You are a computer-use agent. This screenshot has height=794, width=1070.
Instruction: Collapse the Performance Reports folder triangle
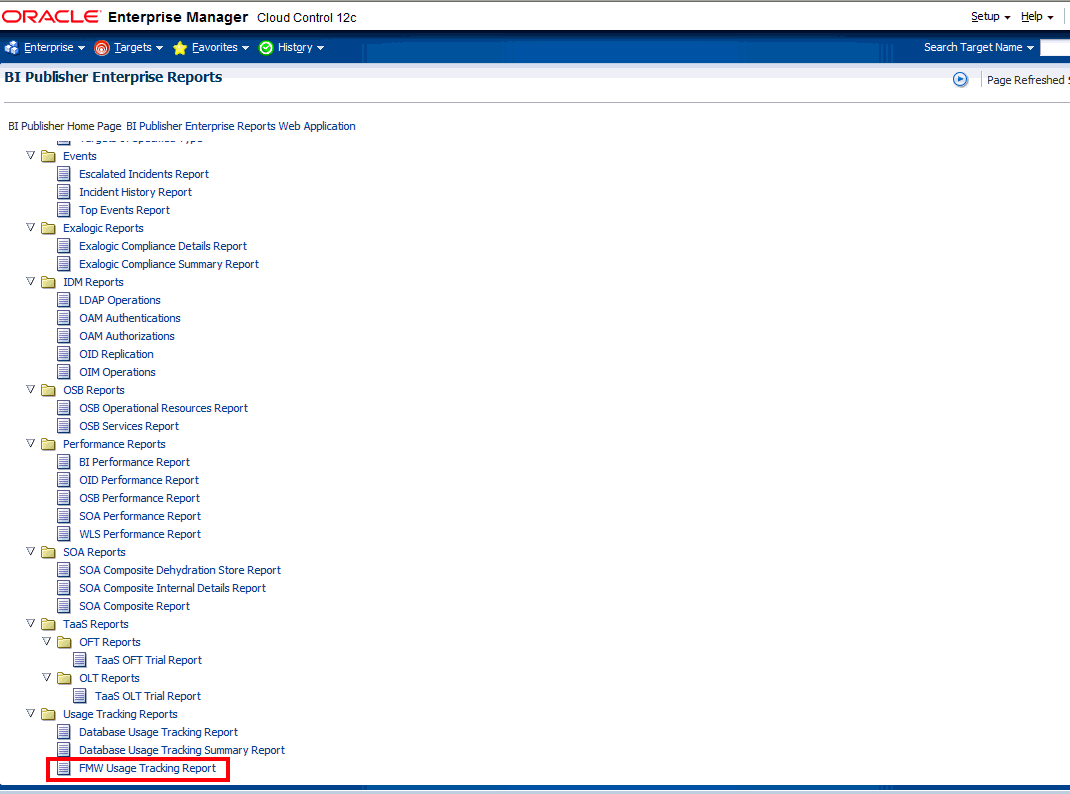coord(30,443)
